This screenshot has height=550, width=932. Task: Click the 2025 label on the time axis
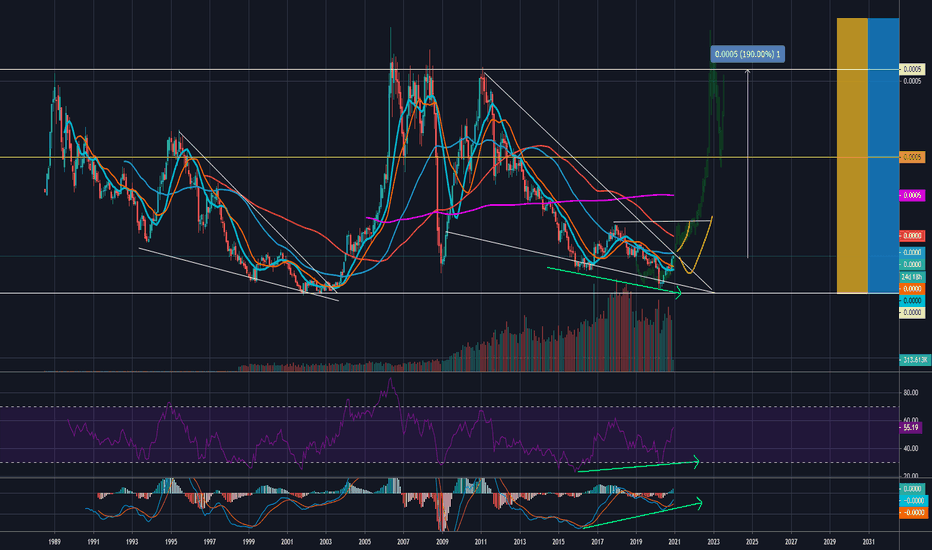(x=752, y=542)
